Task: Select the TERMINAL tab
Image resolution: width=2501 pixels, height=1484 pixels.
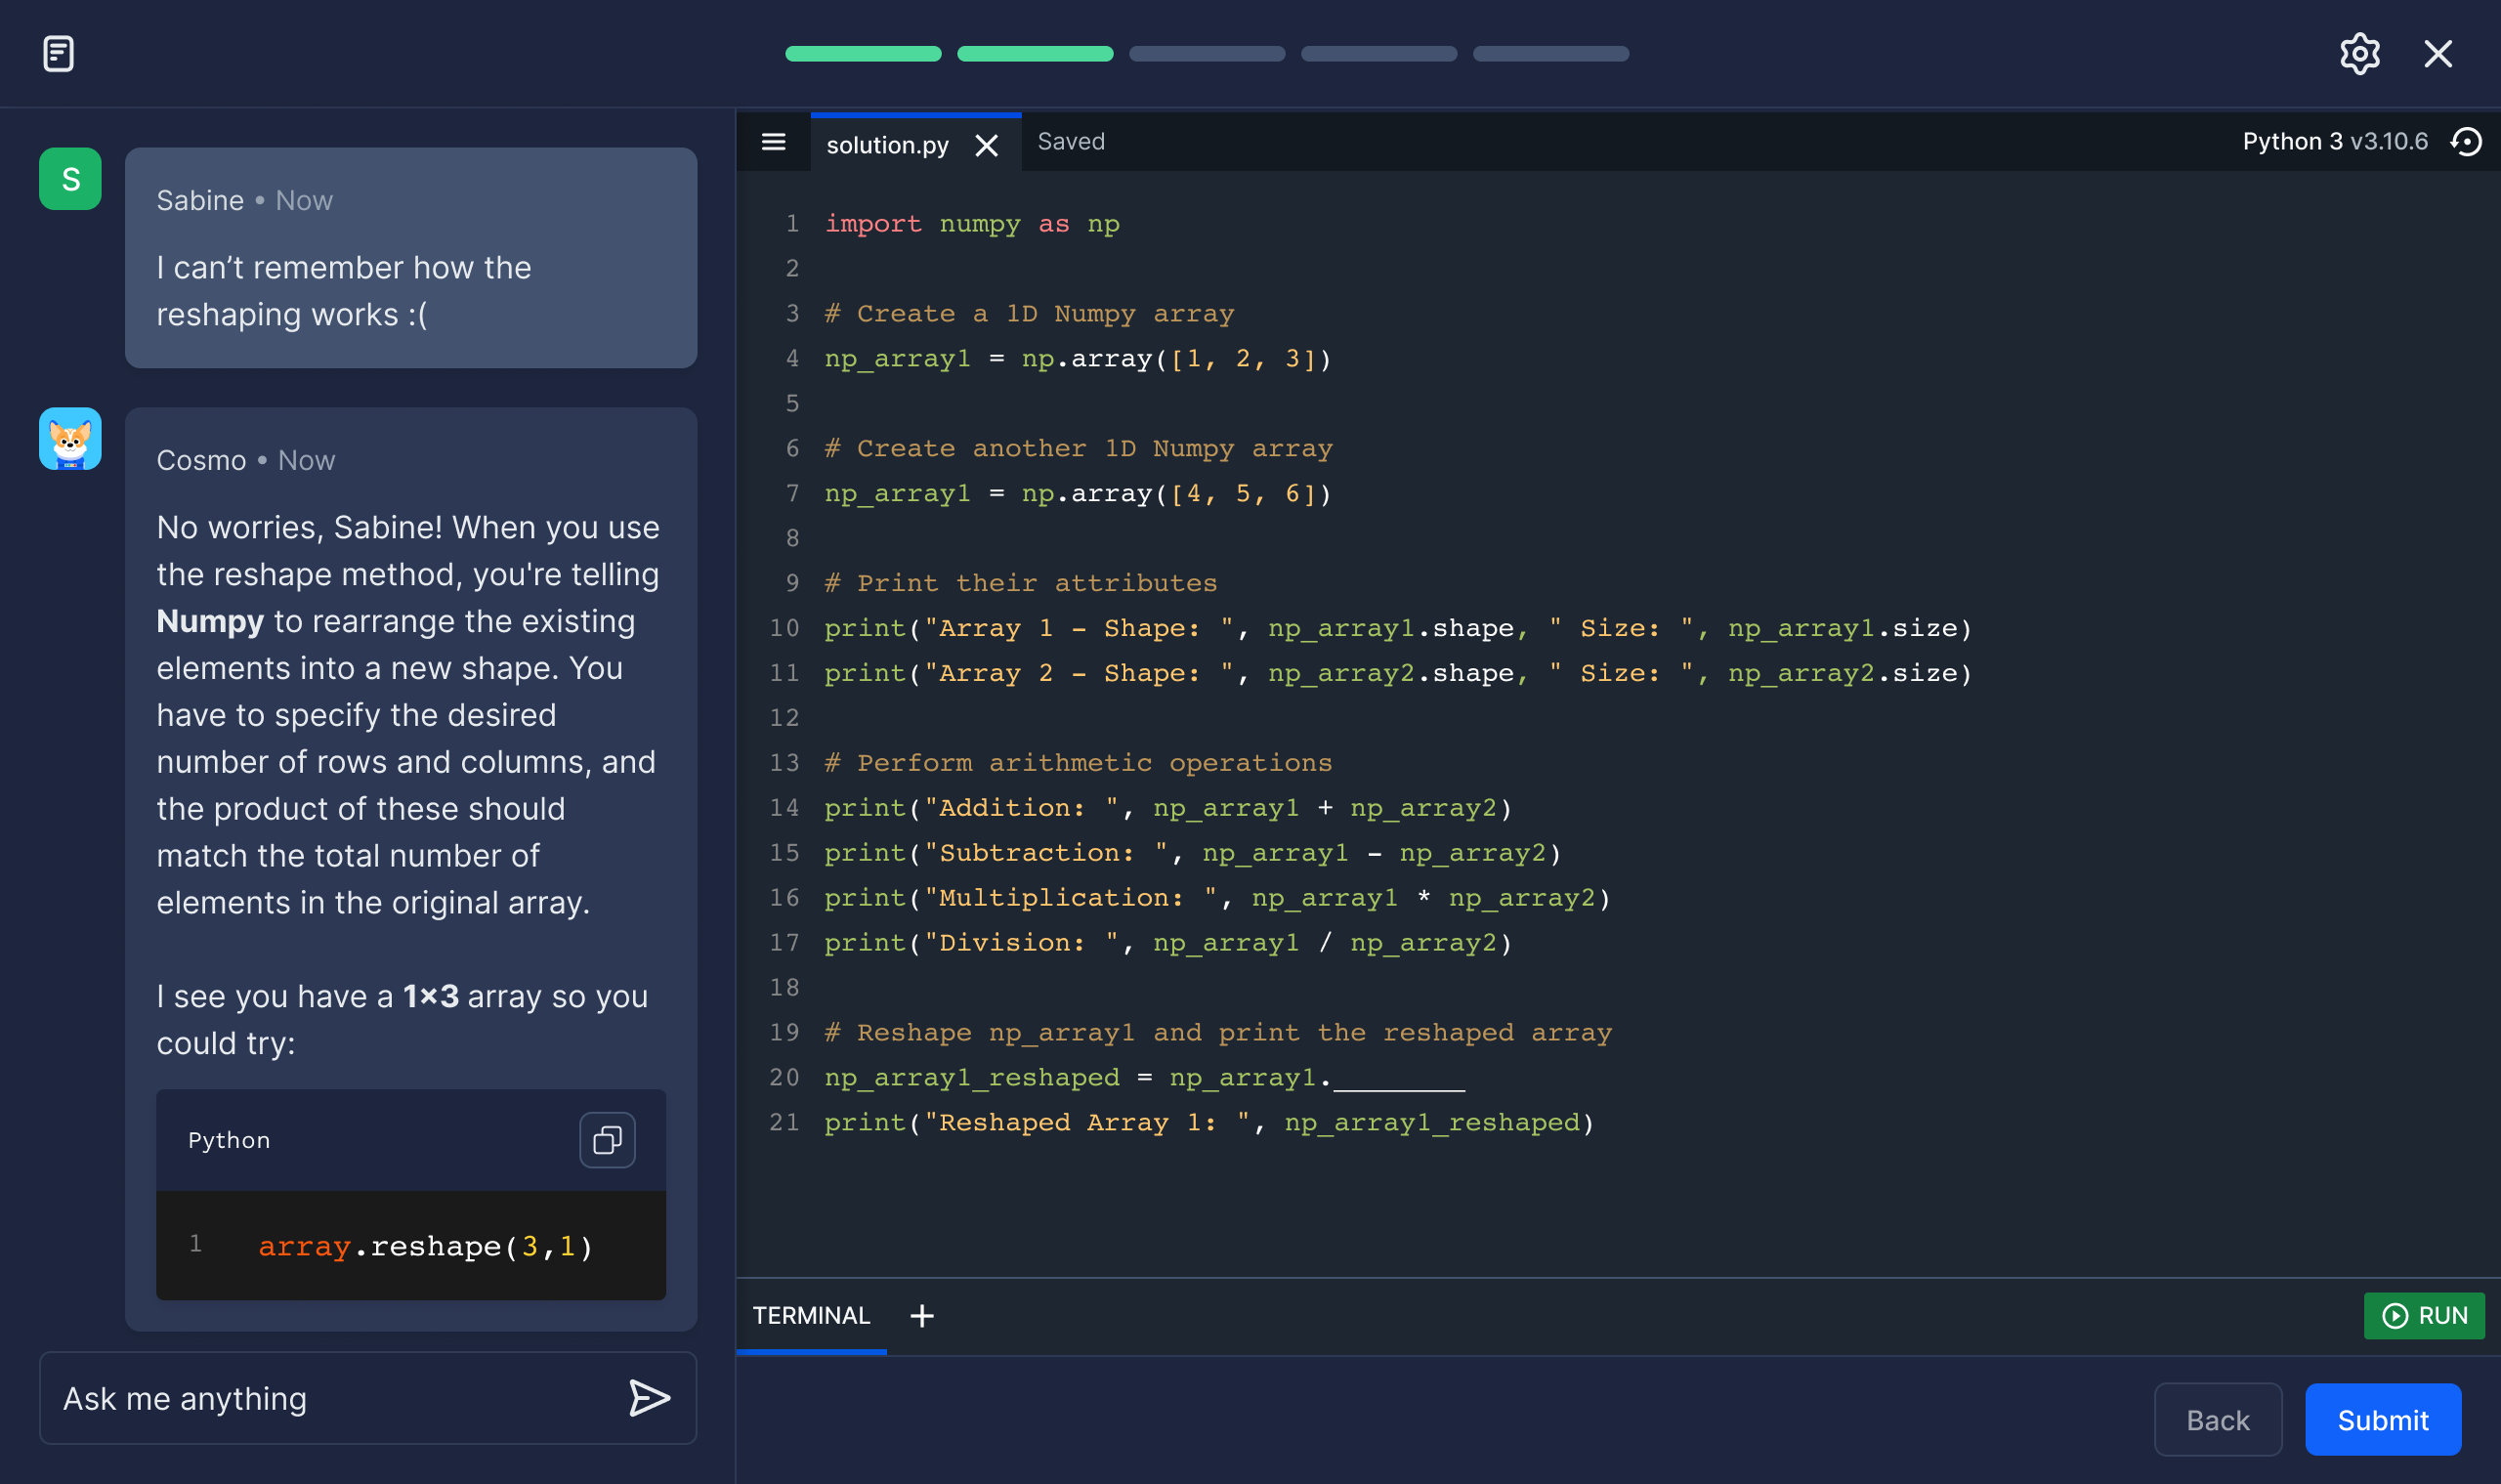Action: (811, 1316)
